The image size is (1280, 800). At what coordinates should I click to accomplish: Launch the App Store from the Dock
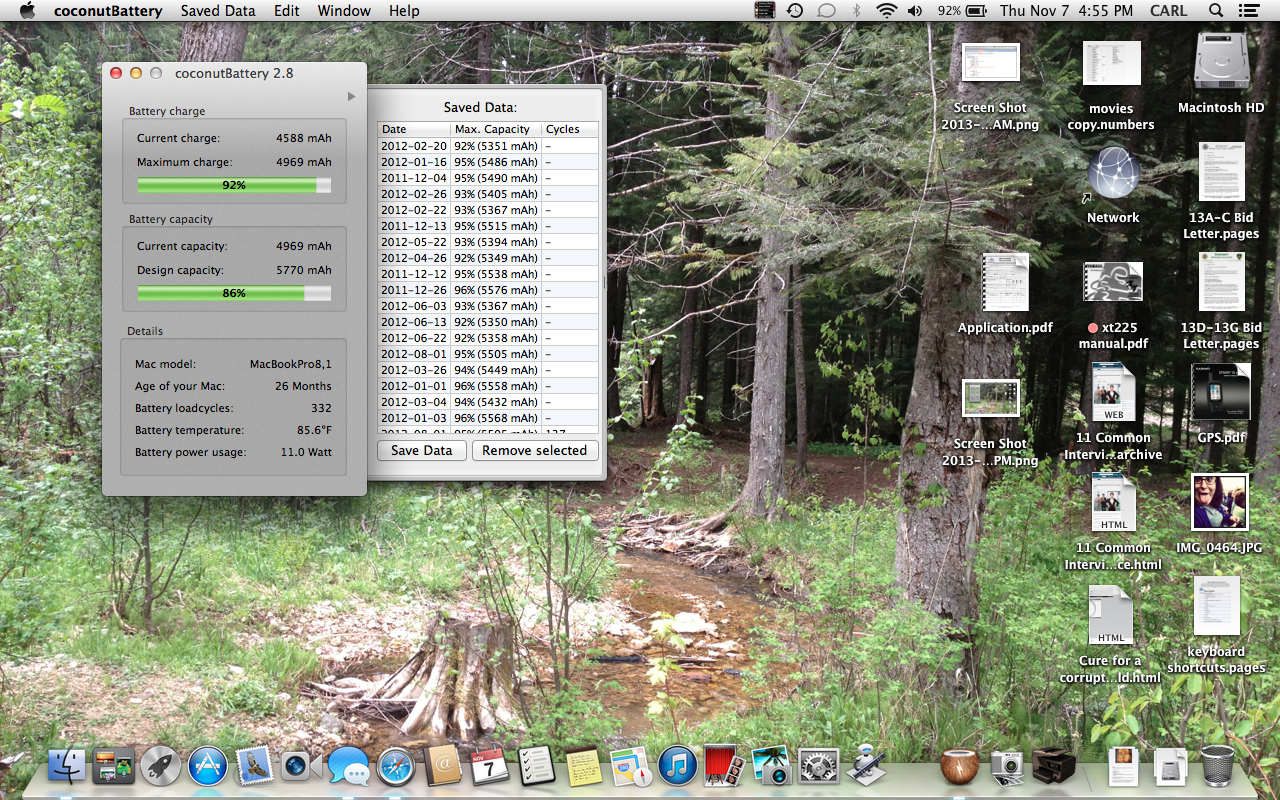[x=208, y=766]
